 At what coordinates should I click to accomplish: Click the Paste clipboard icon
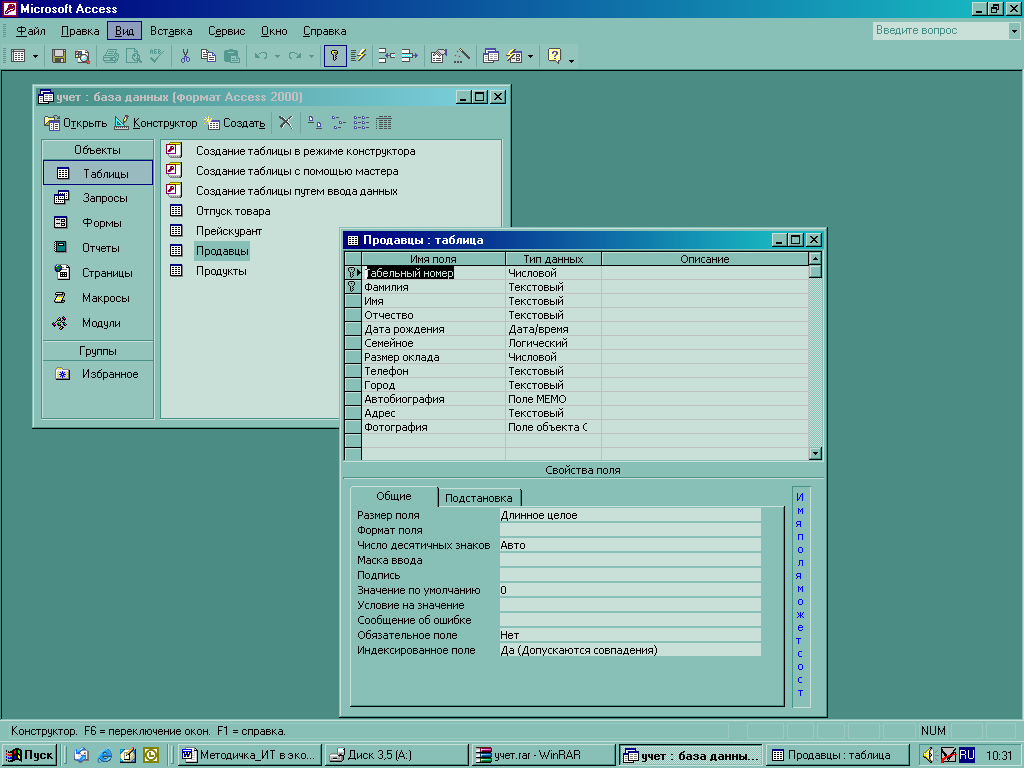(x=232, y=56)
